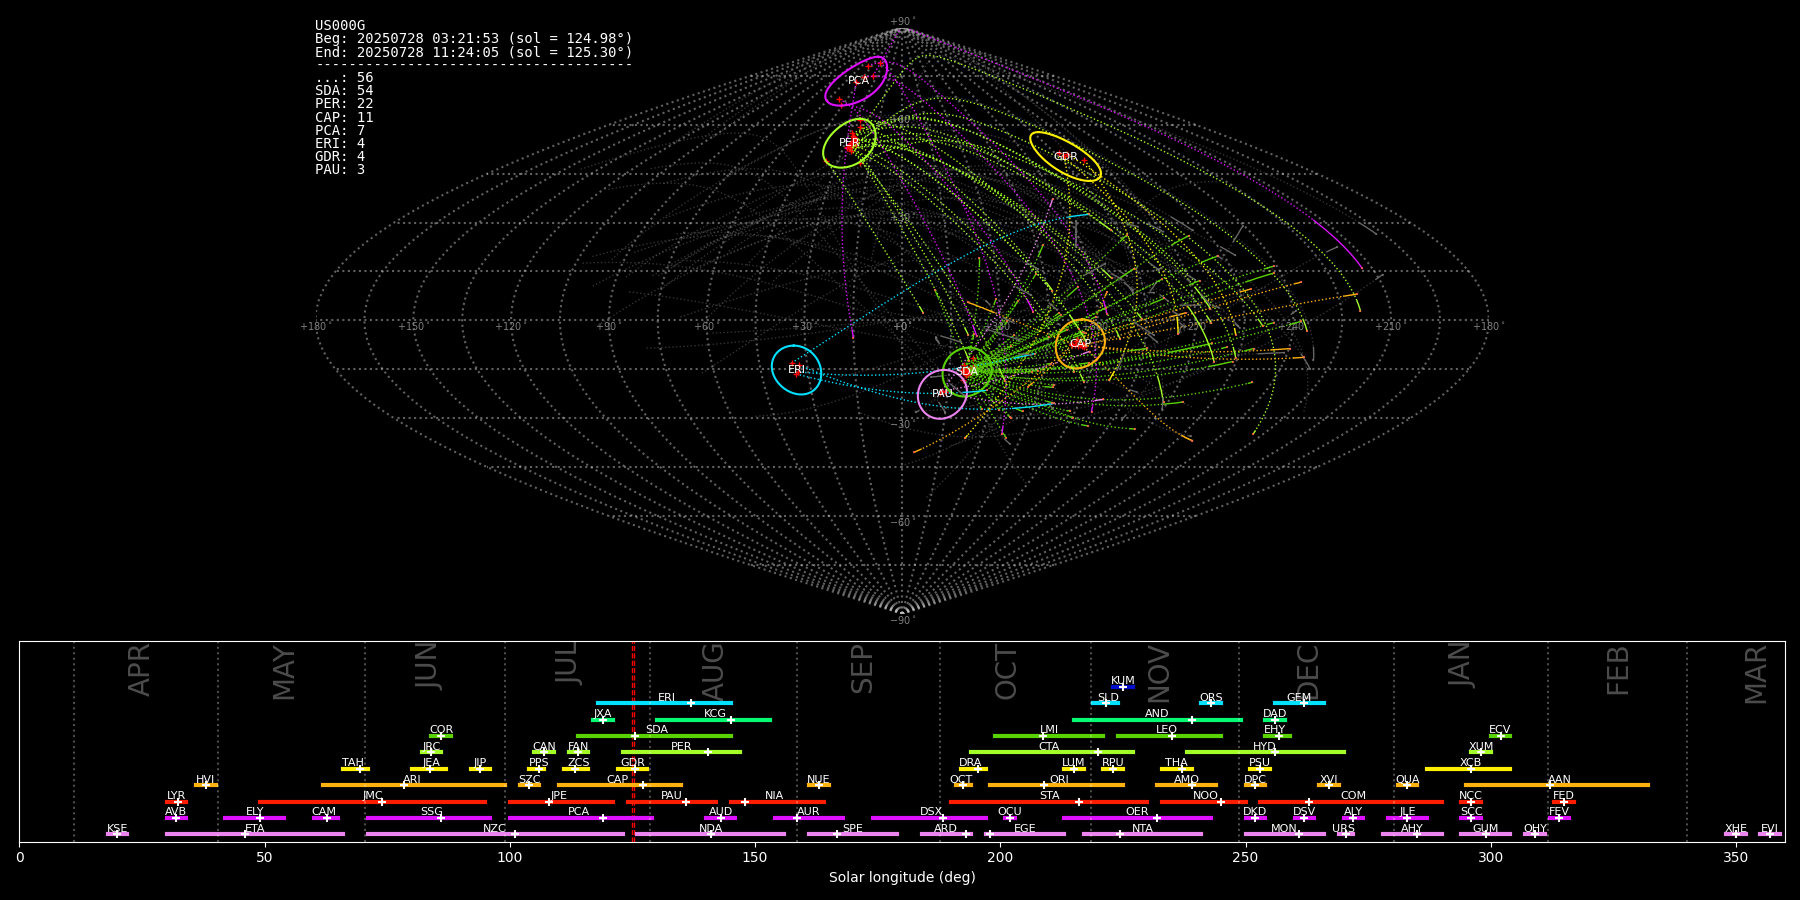Click the +90° label atop the sky map

(902, 22)
